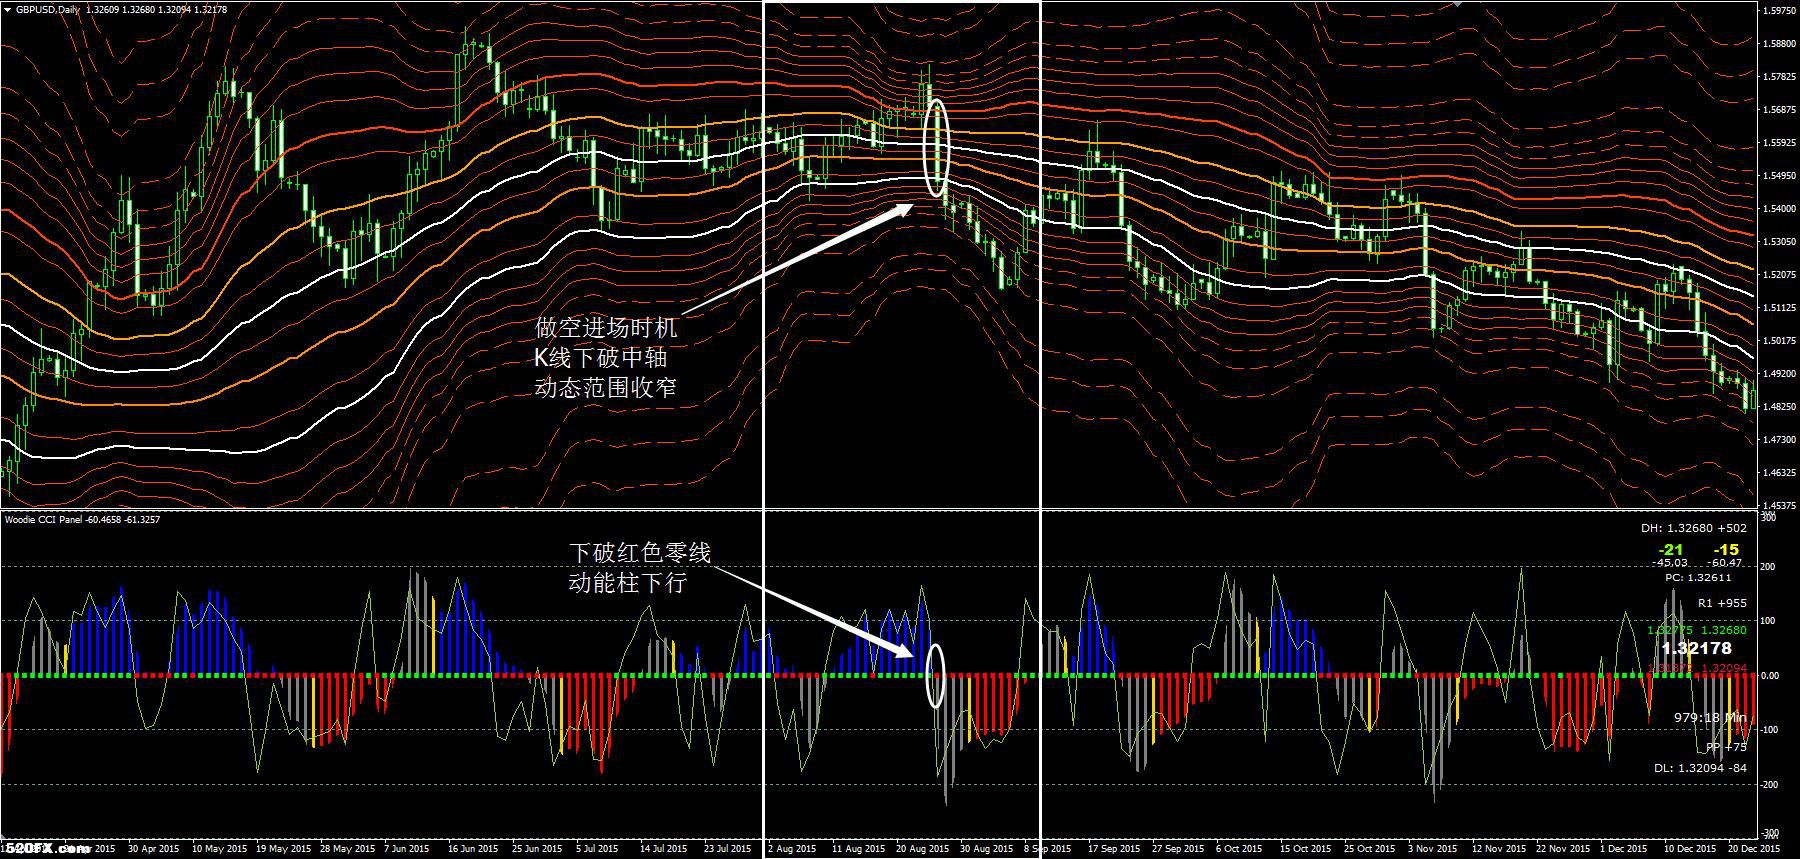
Task: Click date label 2 Aug 2015
Action: [x=792, y=849]
